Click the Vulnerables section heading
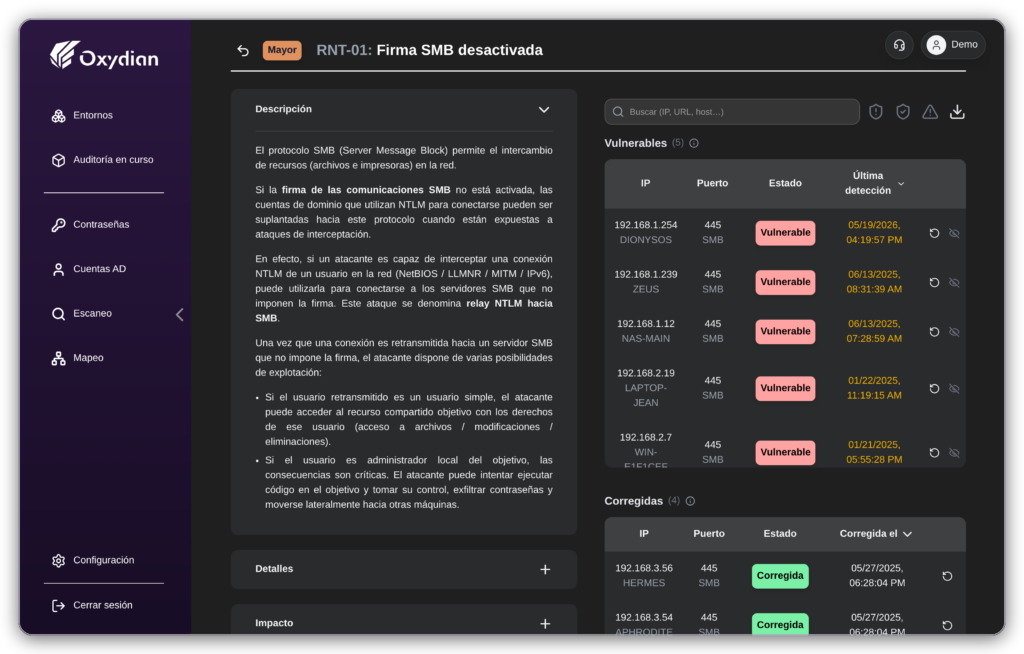1024x654 pixels. click(635, 143)
